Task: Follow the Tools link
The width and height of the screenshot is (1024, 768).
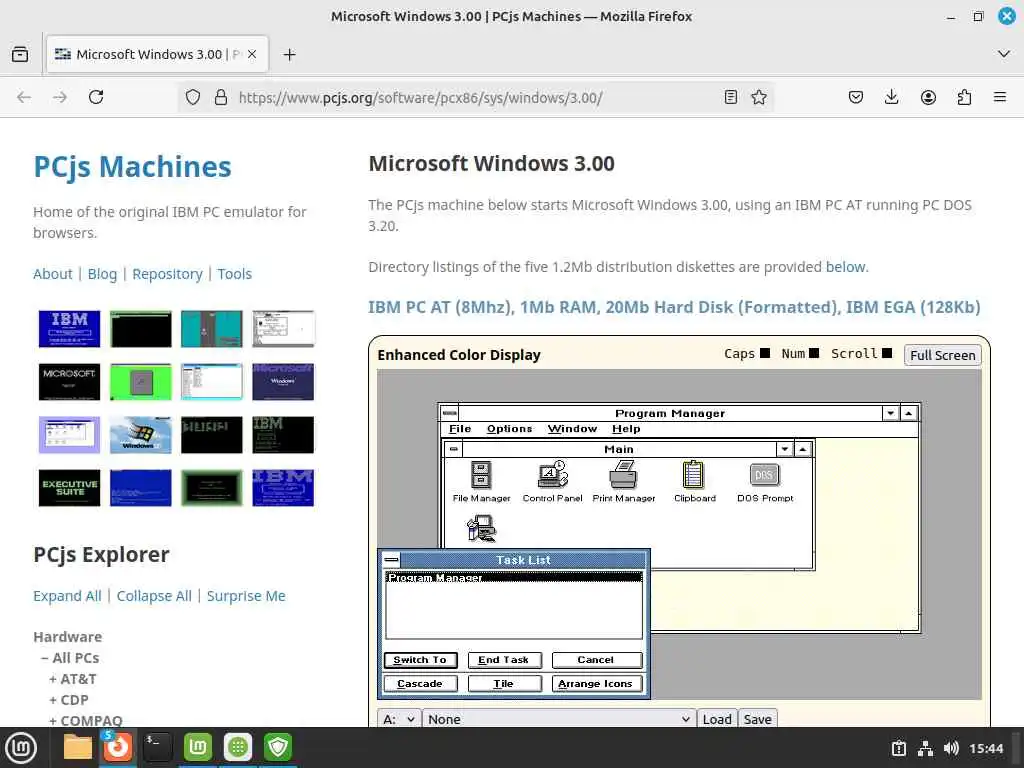Action: [x=234, y=274]
